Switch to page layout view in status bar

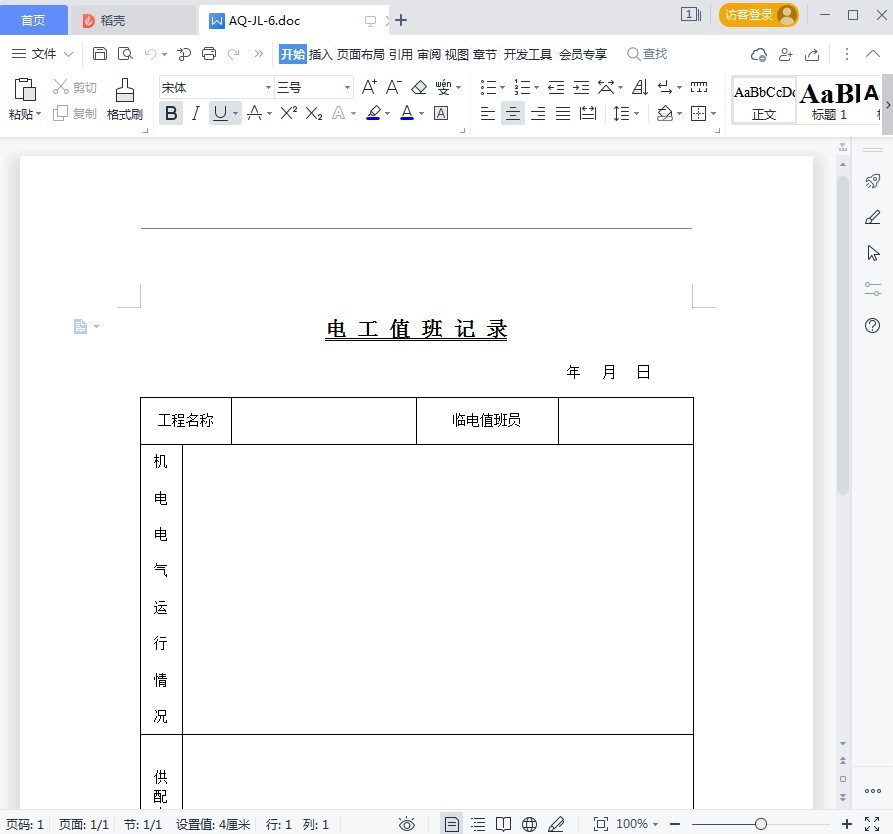tap(452, 824)
